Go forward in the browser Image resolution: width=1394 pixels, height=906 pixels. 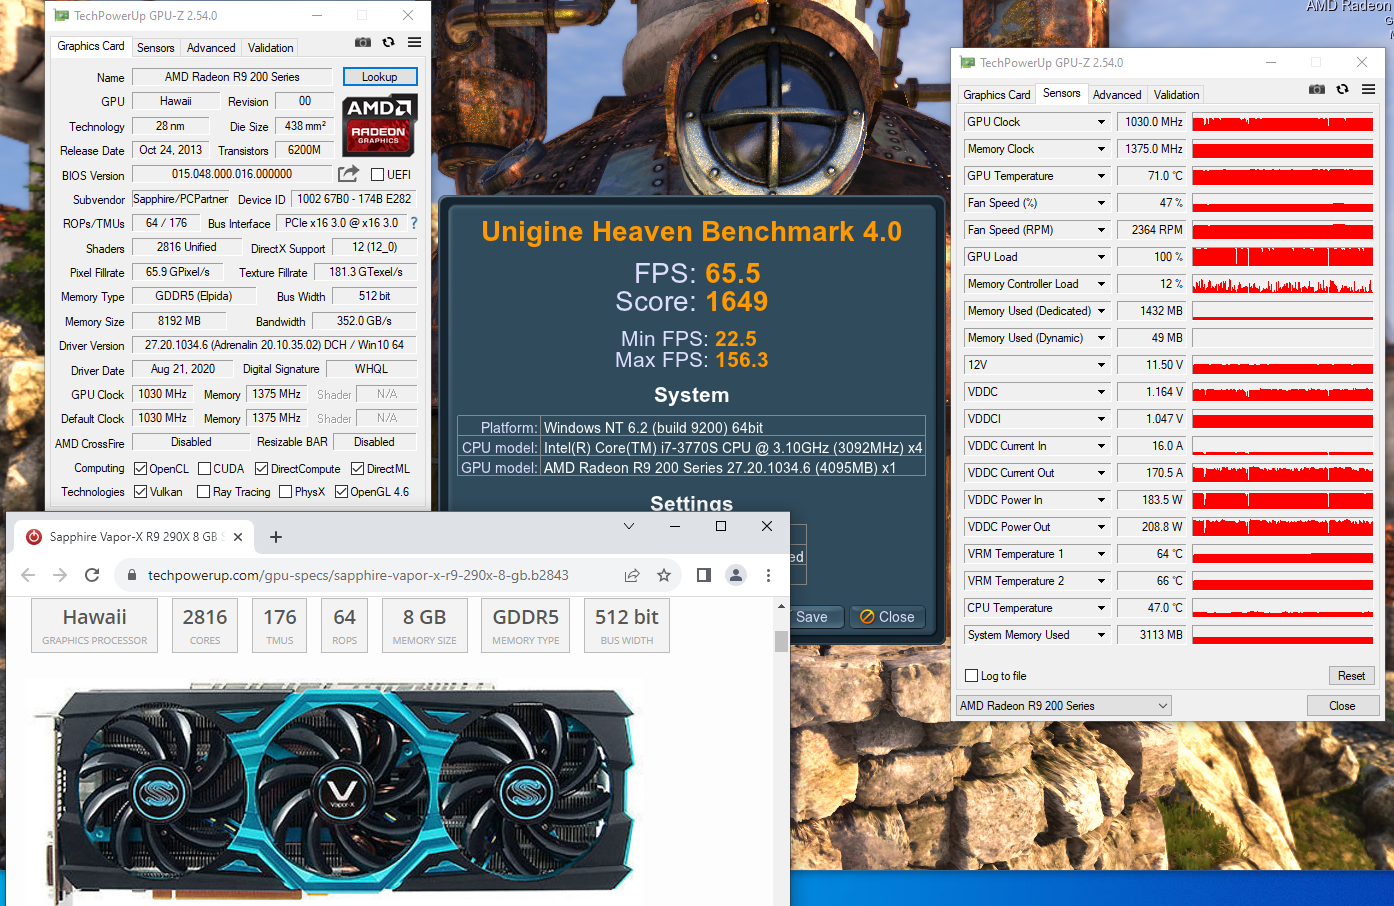pos(60,575)
